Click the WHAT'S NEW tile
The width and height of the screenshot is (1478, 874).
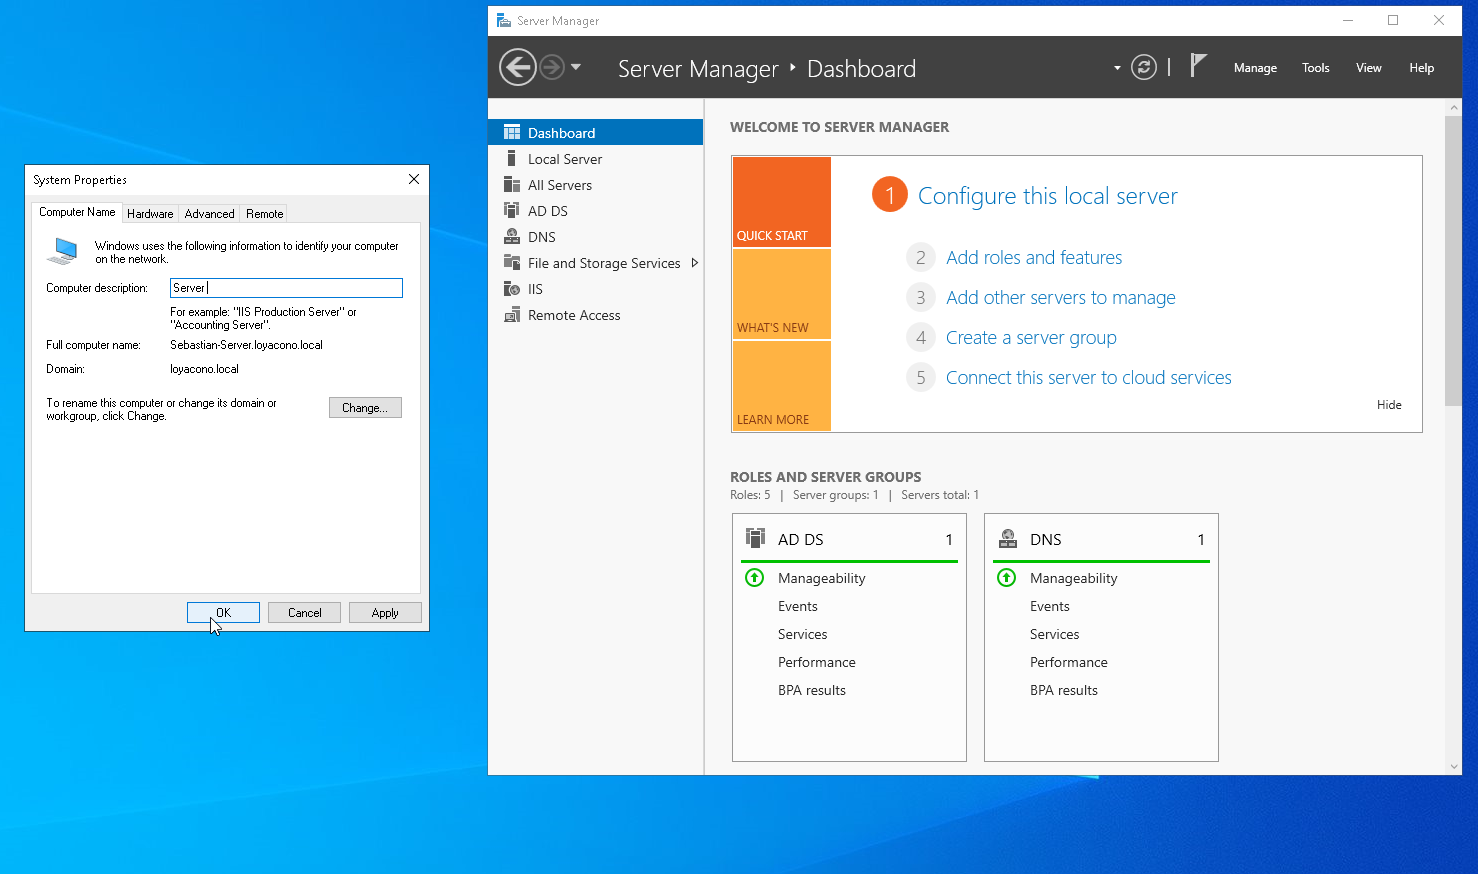tap(782, 294)
